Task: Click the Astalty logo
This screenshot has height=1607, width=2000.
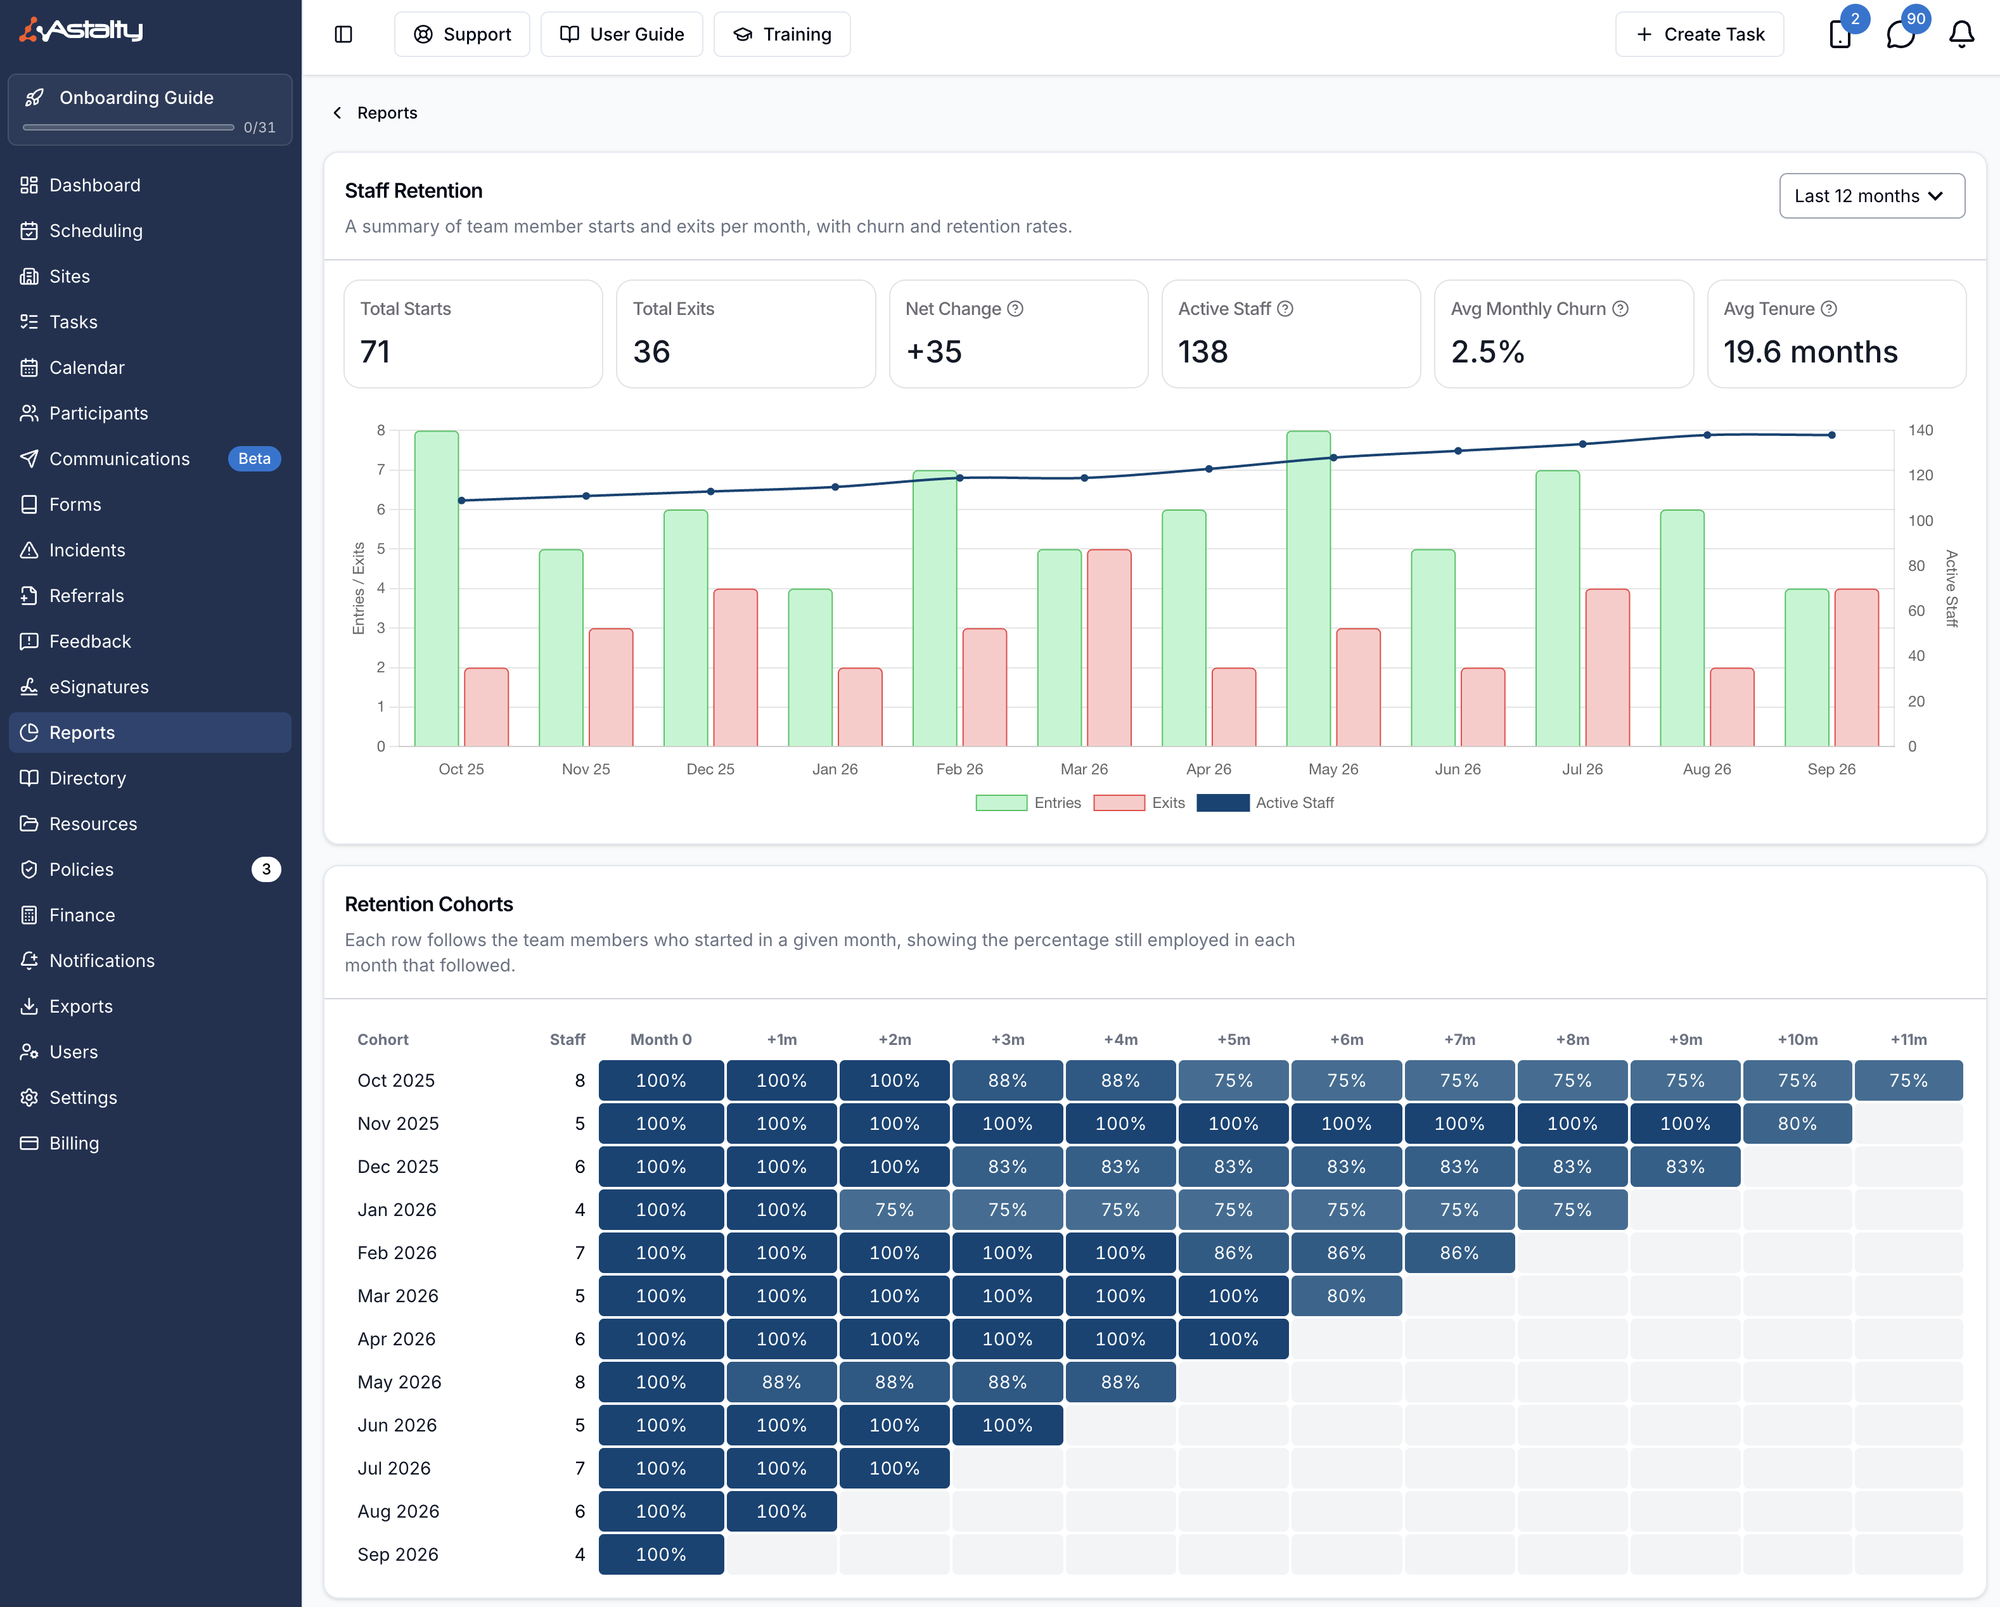Action: pos(82,30)
